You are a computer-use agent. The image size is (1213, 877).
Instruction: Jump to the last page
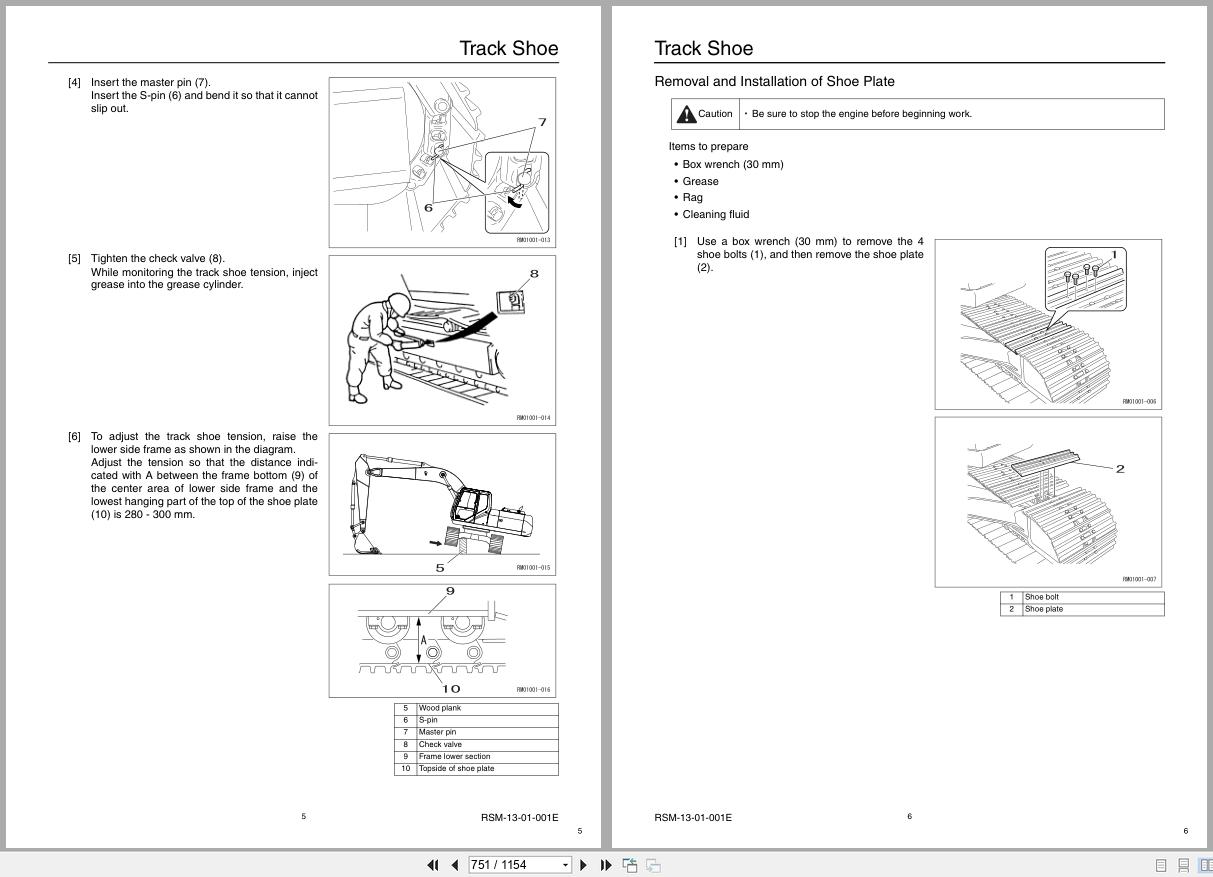pos(606,865)
